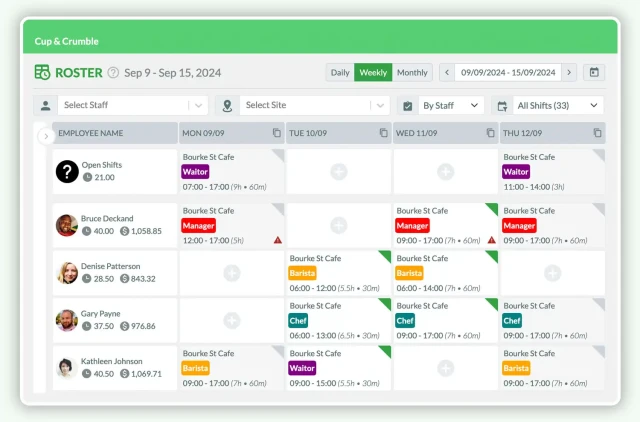Screen dimensions: 640x422
Task: Click the purple Waitor tag on Monday open shift
Action: pos(195,172)
